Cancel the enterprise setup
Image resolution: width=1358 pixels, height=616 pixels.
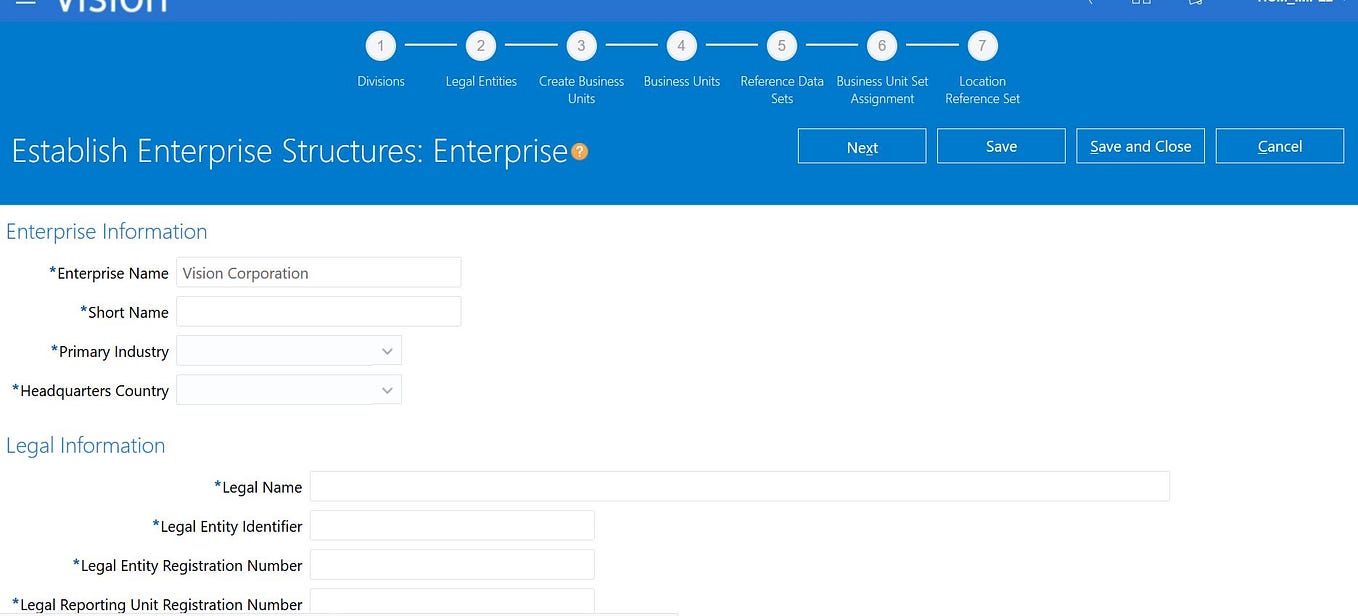1279,146
